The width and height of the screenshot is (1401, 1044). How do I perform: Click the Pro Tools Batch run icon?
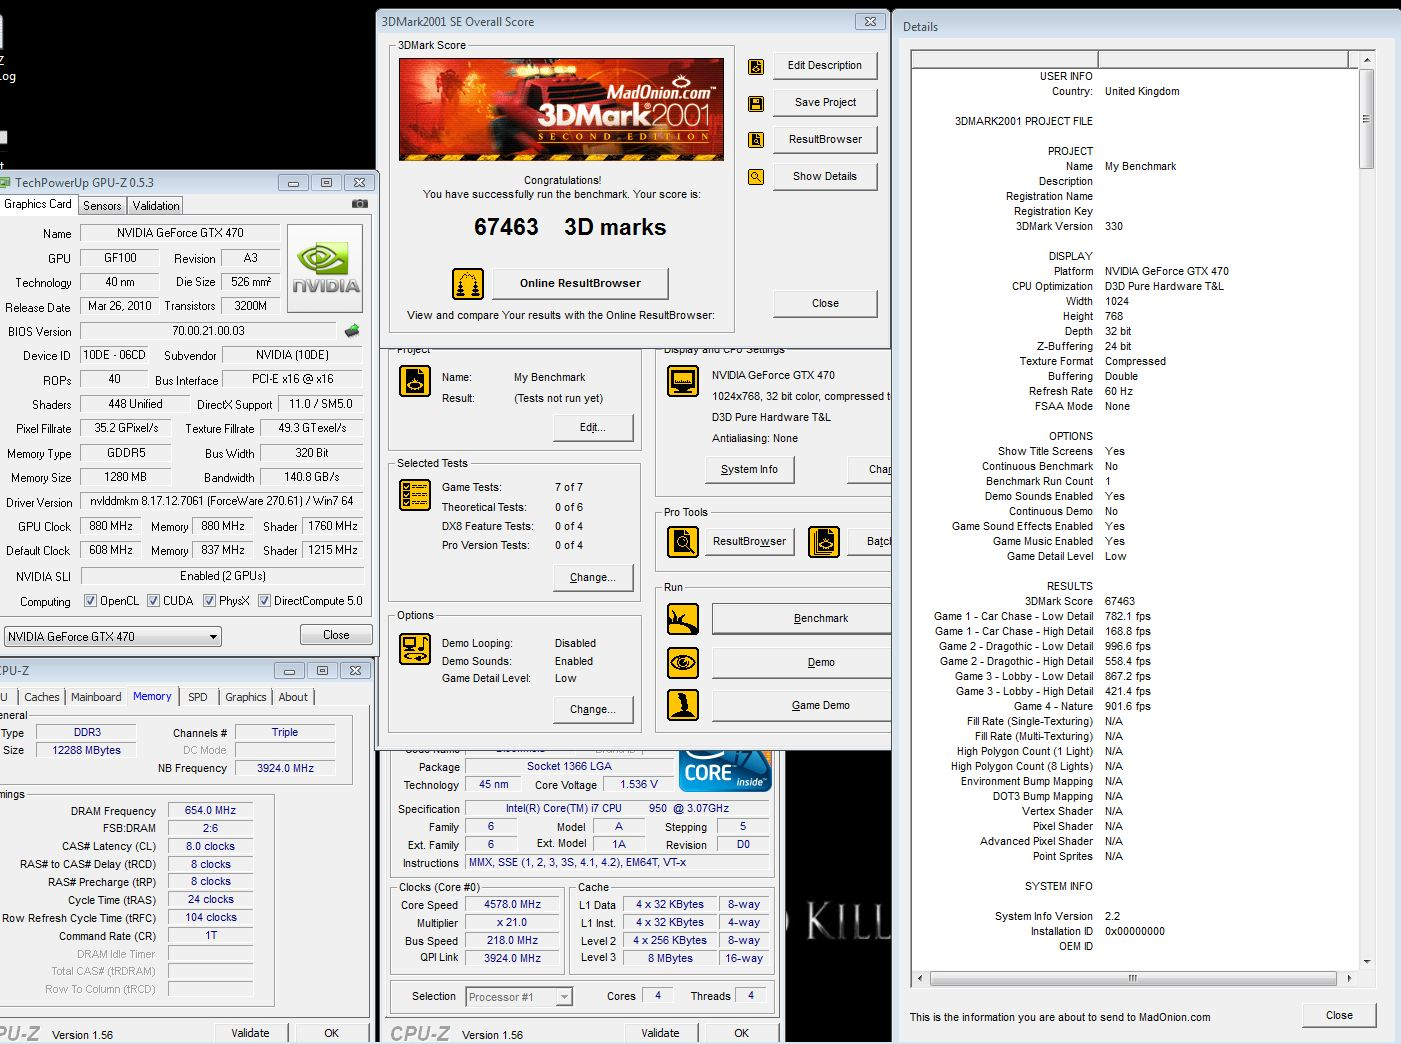coord(824,542)
